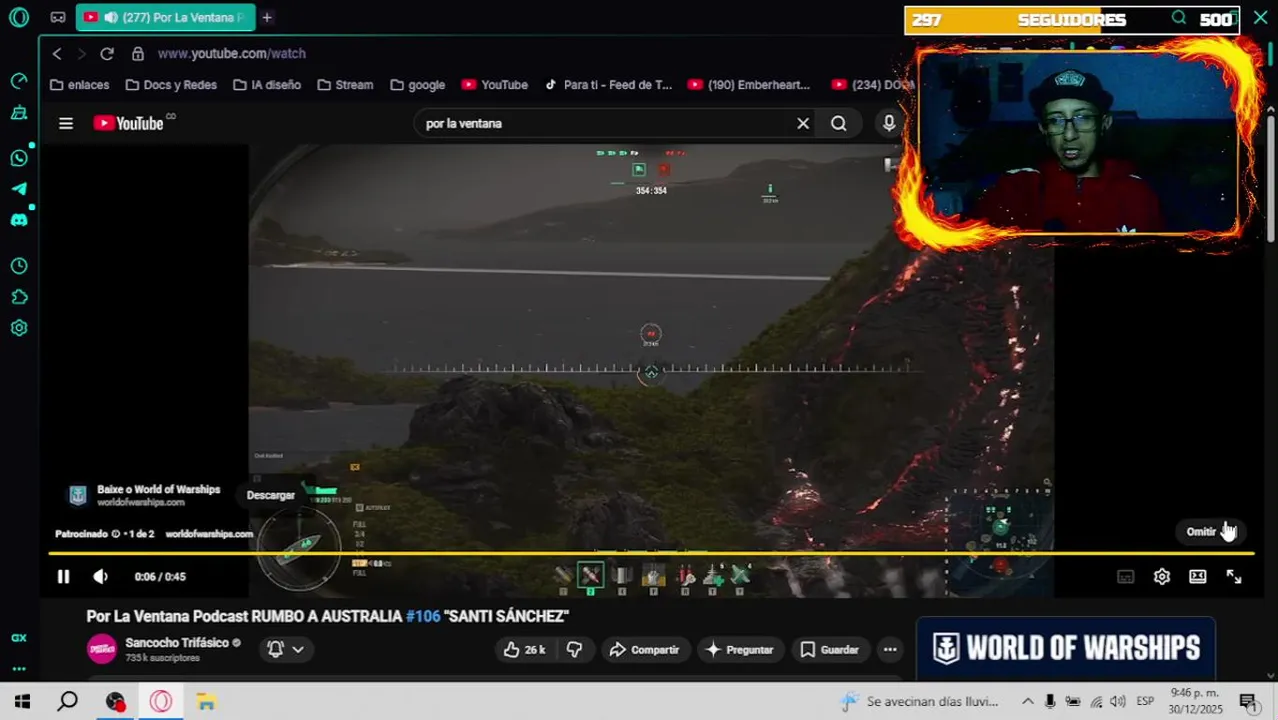1278x720 pixels.
Task: Click the 'por la ventana' search field
Action: tap(605, 124)
